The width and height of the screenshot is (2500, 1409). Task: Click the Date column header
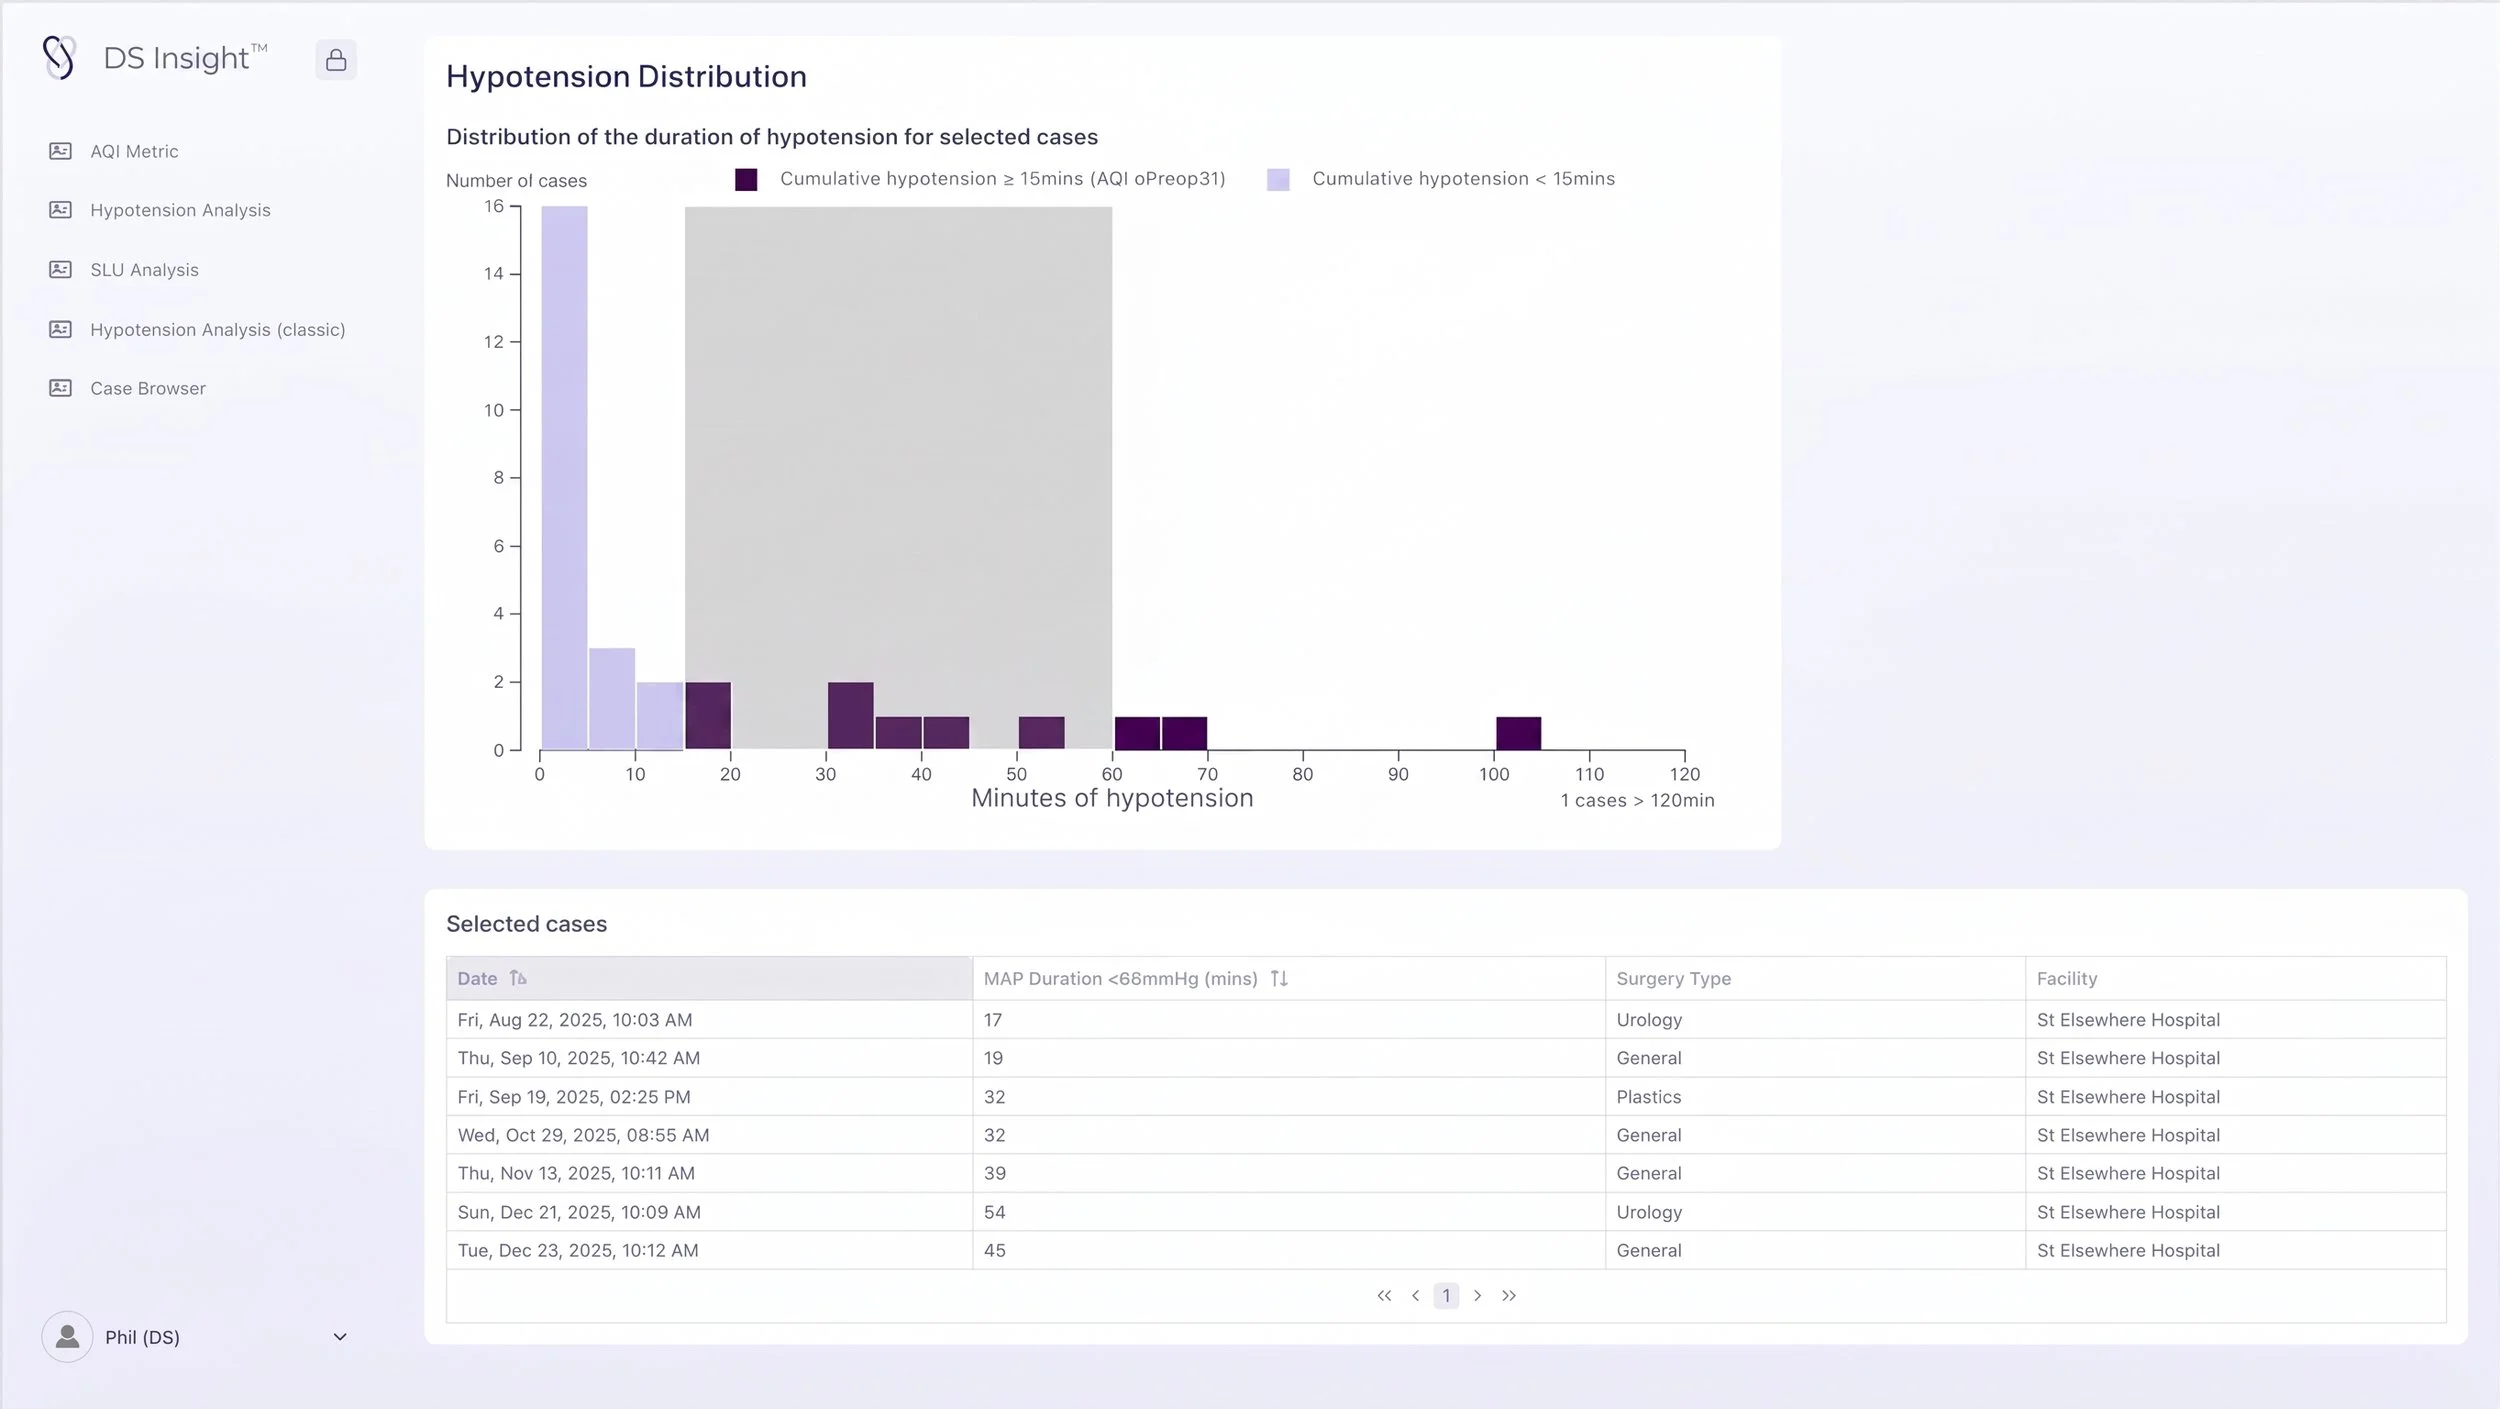point(709,978)
